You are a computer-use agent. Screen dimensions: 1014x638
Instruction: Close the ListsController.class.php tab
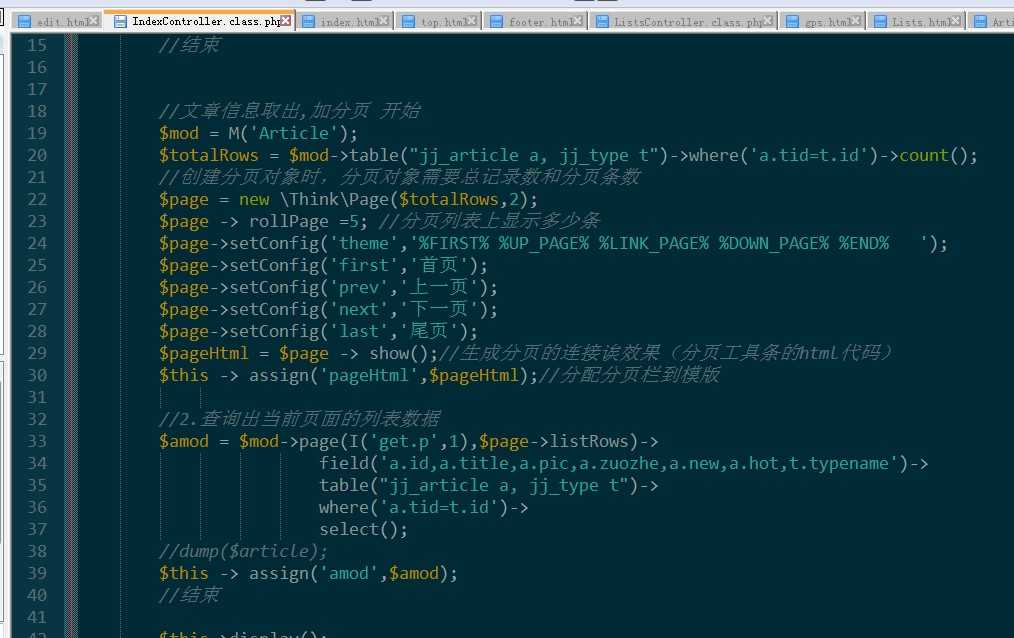click(768, 21)
